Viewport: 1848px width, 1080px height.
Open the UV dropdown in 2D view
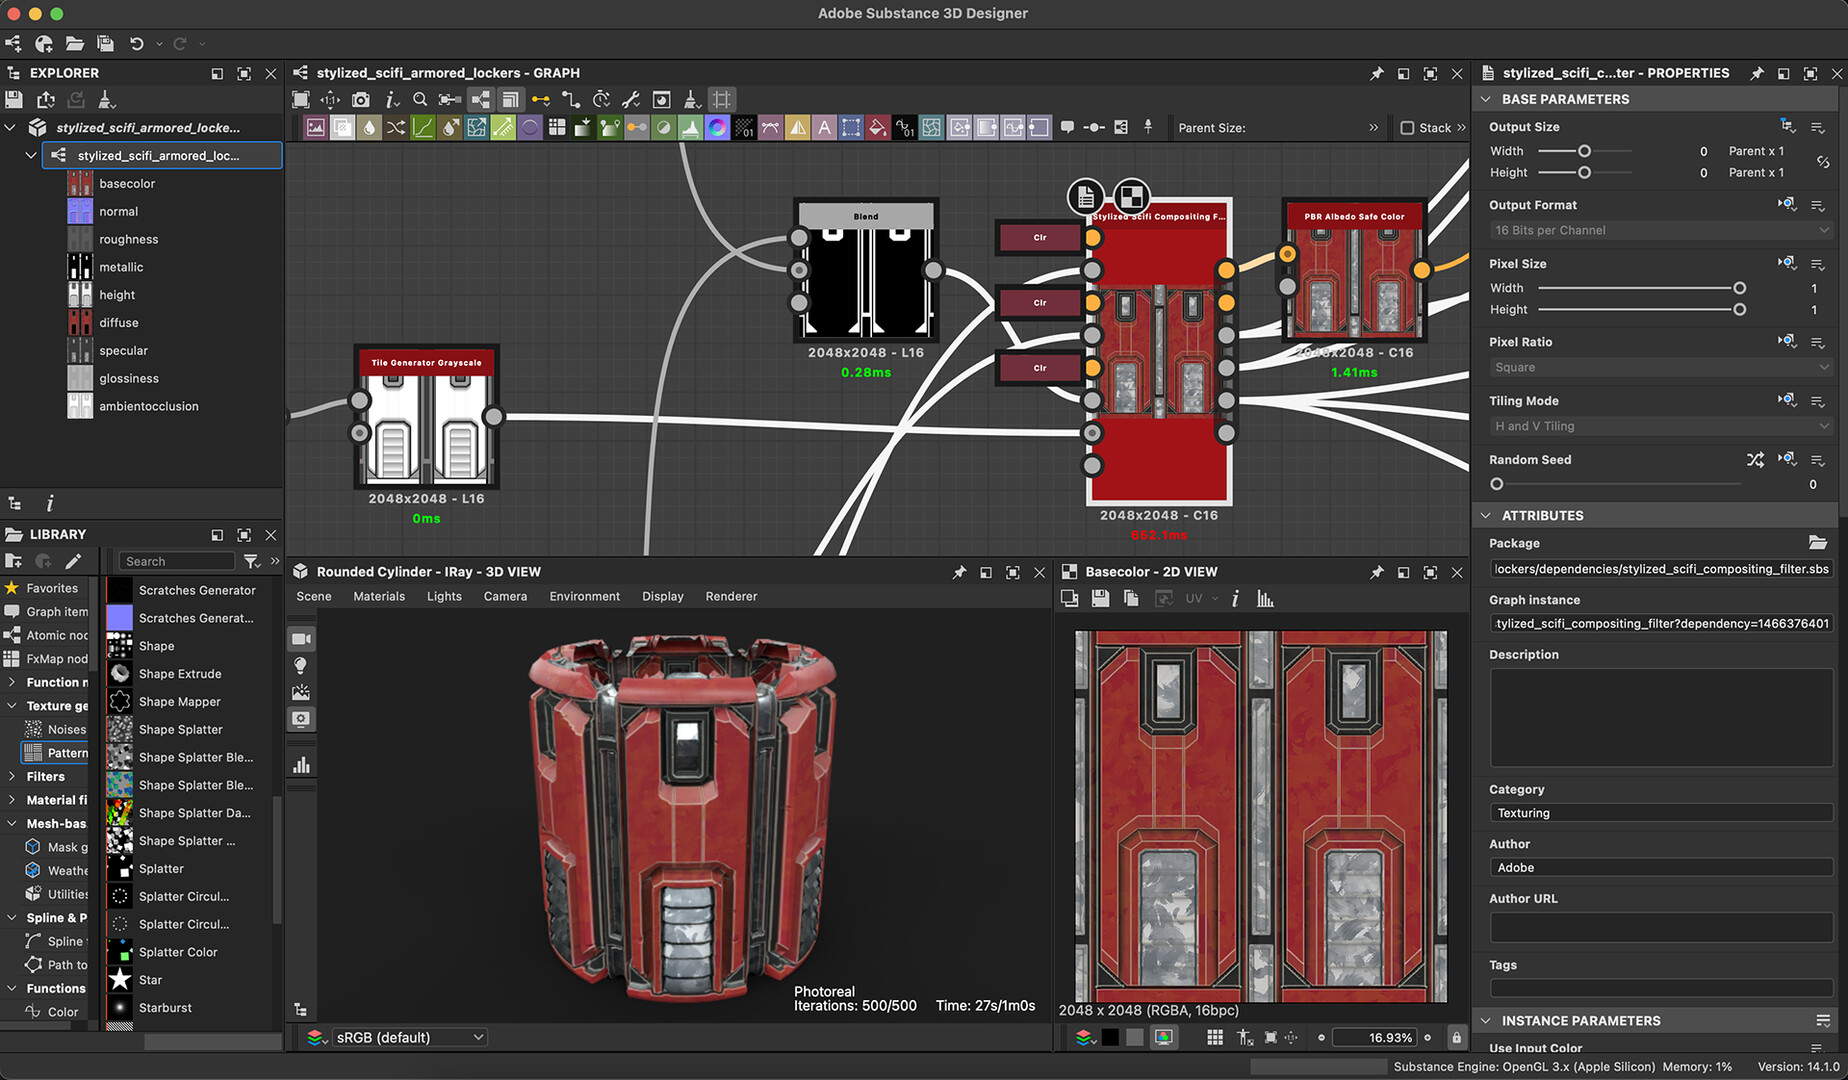coord(1201,597)
